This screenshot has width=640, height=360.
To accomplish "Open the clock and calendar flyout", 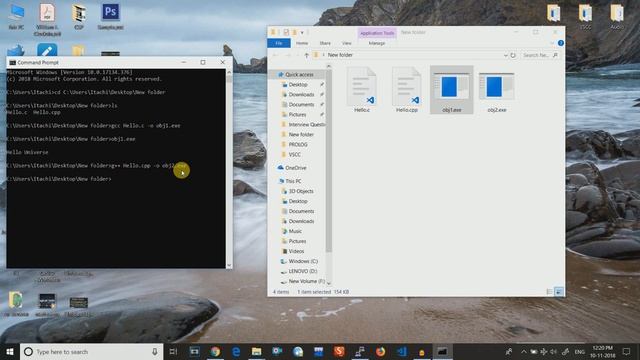I will (603, 351).
